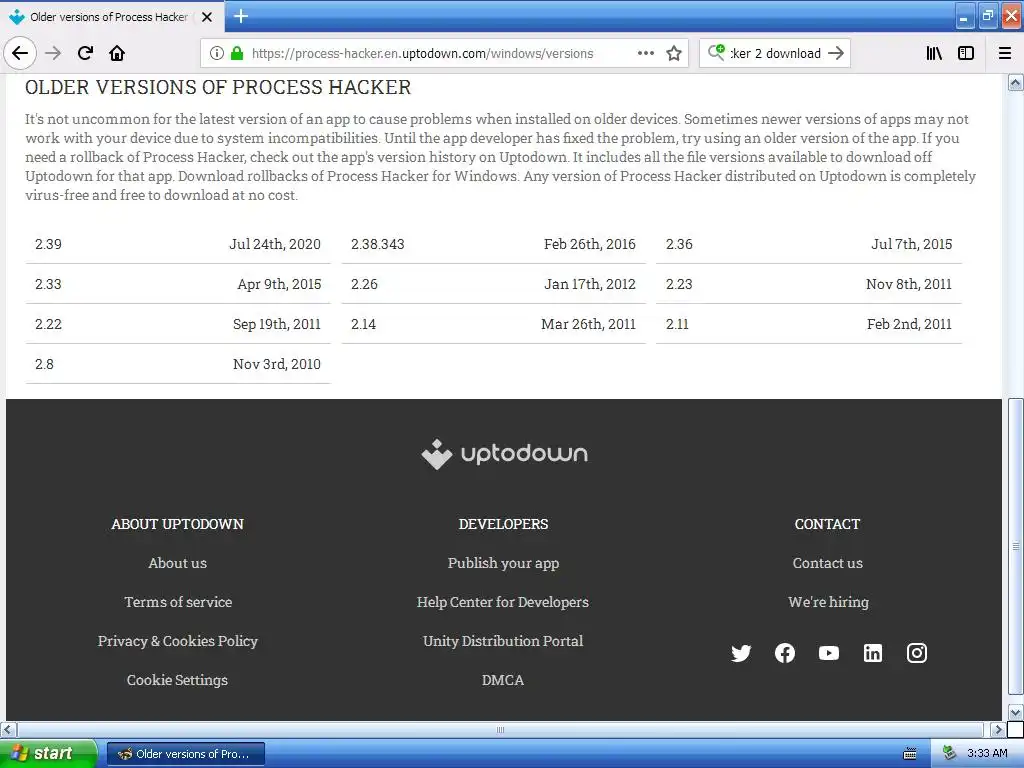
Task: Download Process Hacker version 2.39
Action: pyautogui.click(x=178, y=244)
